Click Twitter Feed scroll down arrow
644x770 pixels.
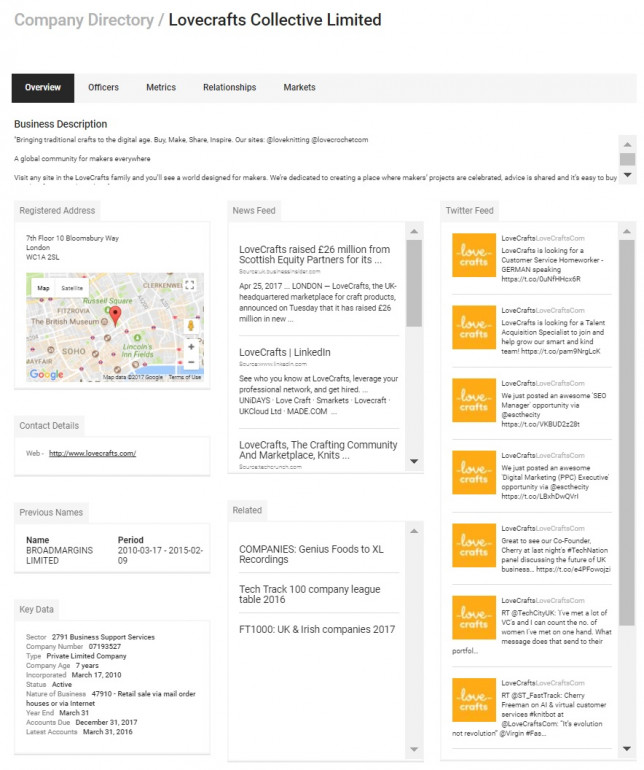[x=627, y=748]
